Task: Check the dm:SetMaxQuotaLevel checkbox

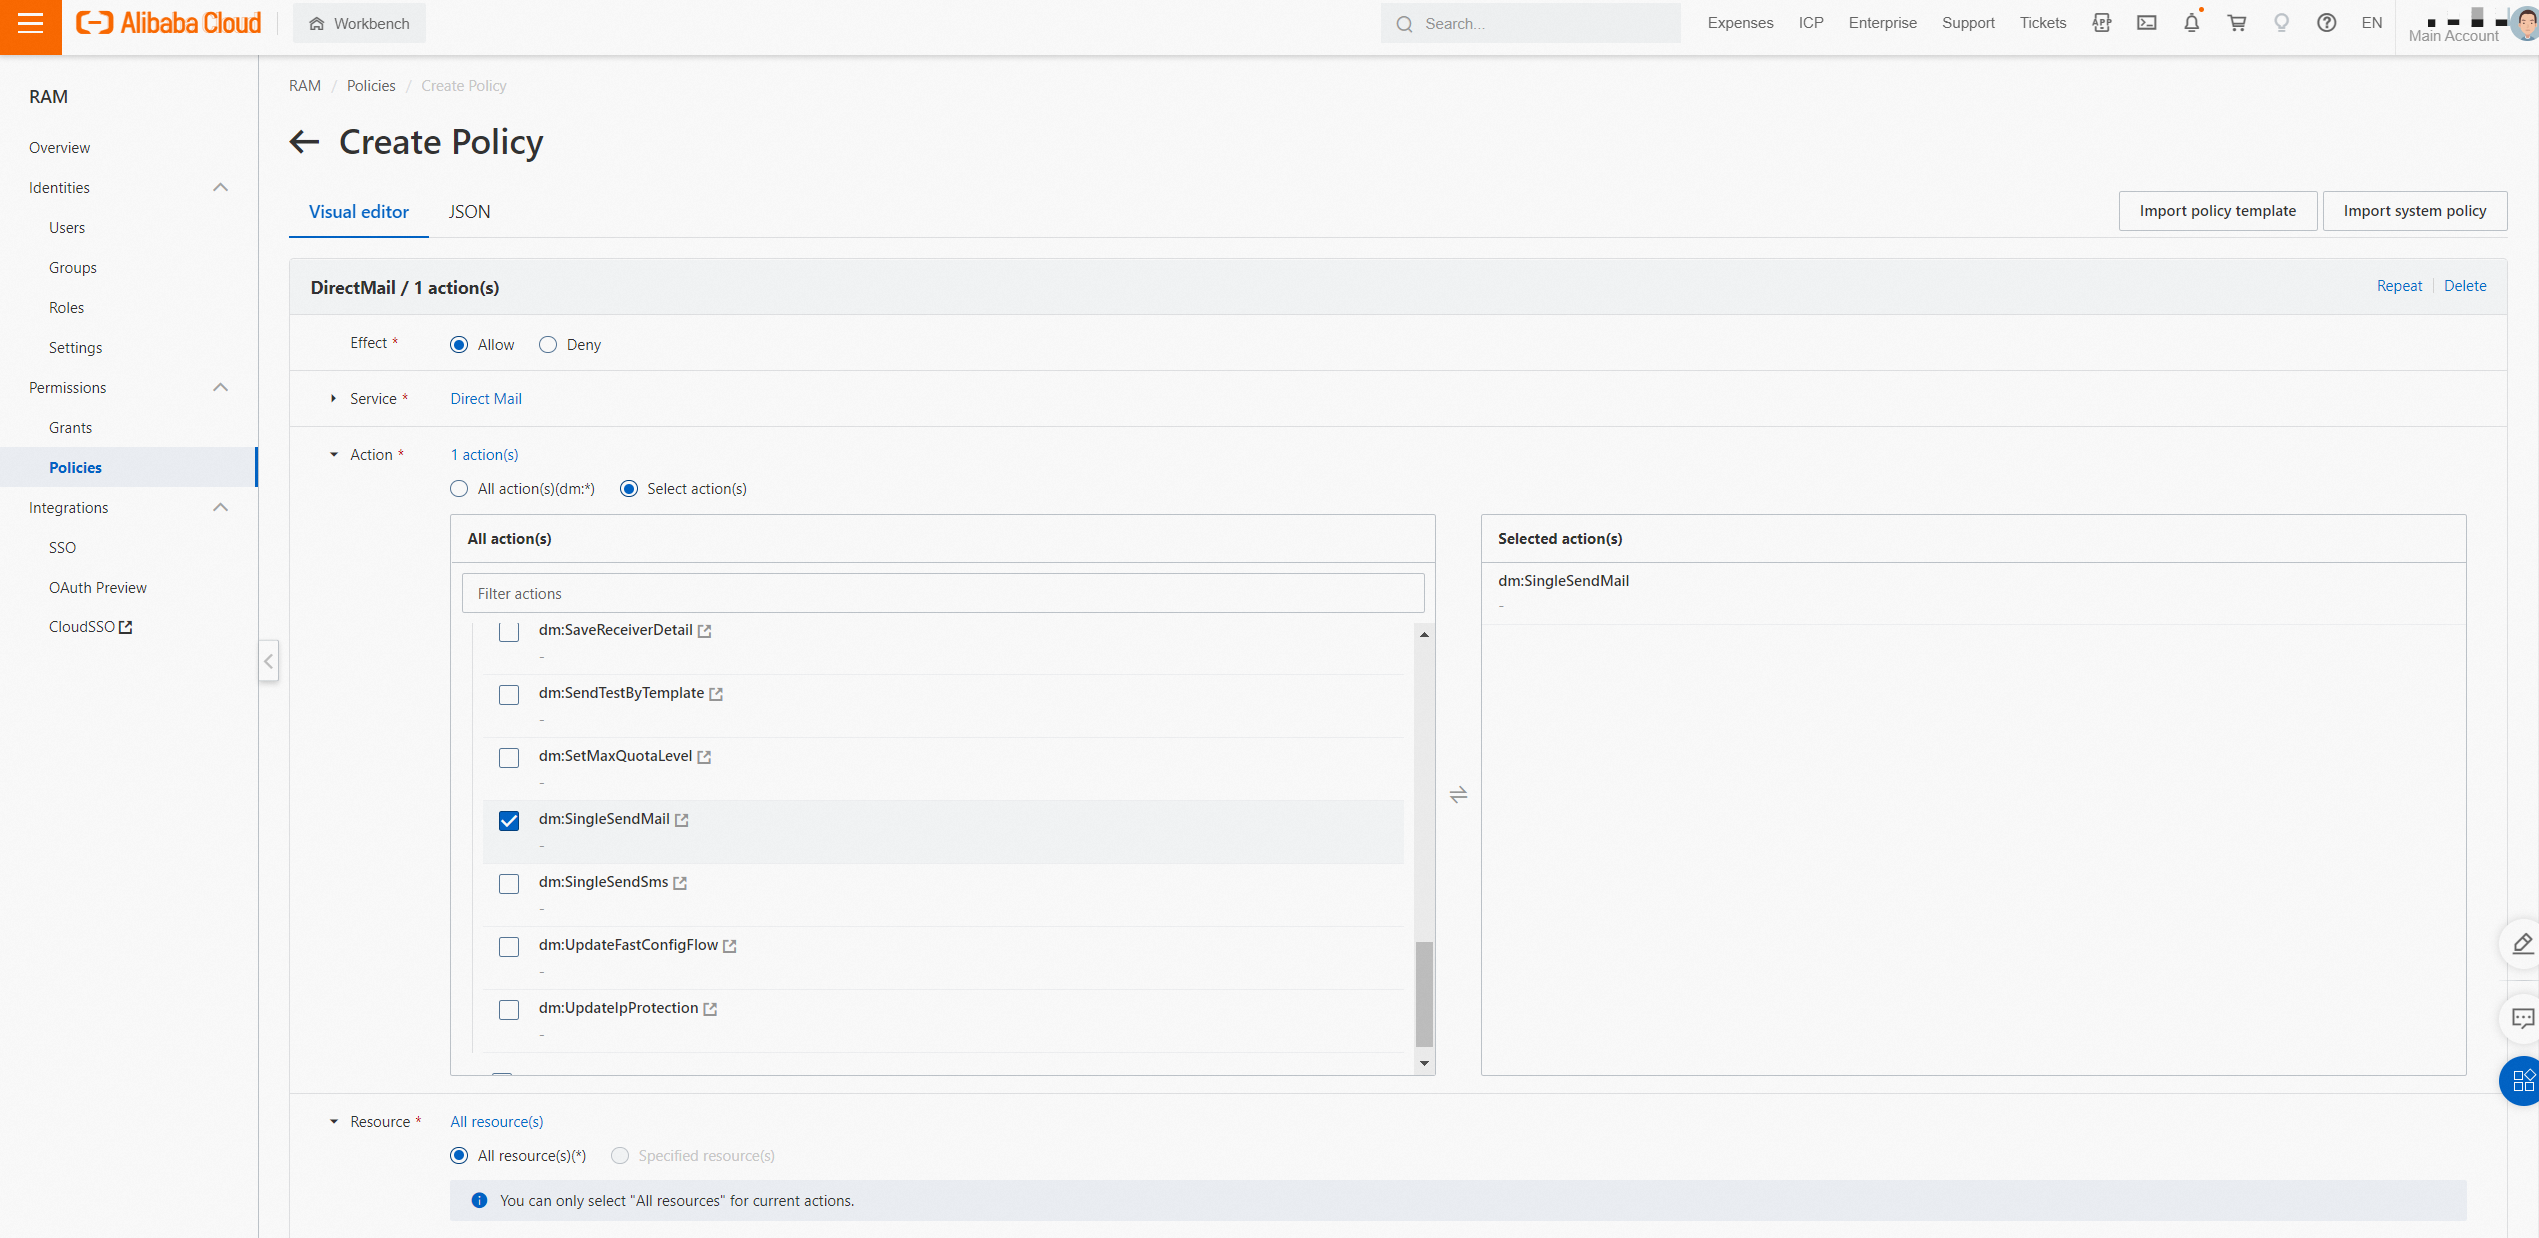Action: [509, 758]
